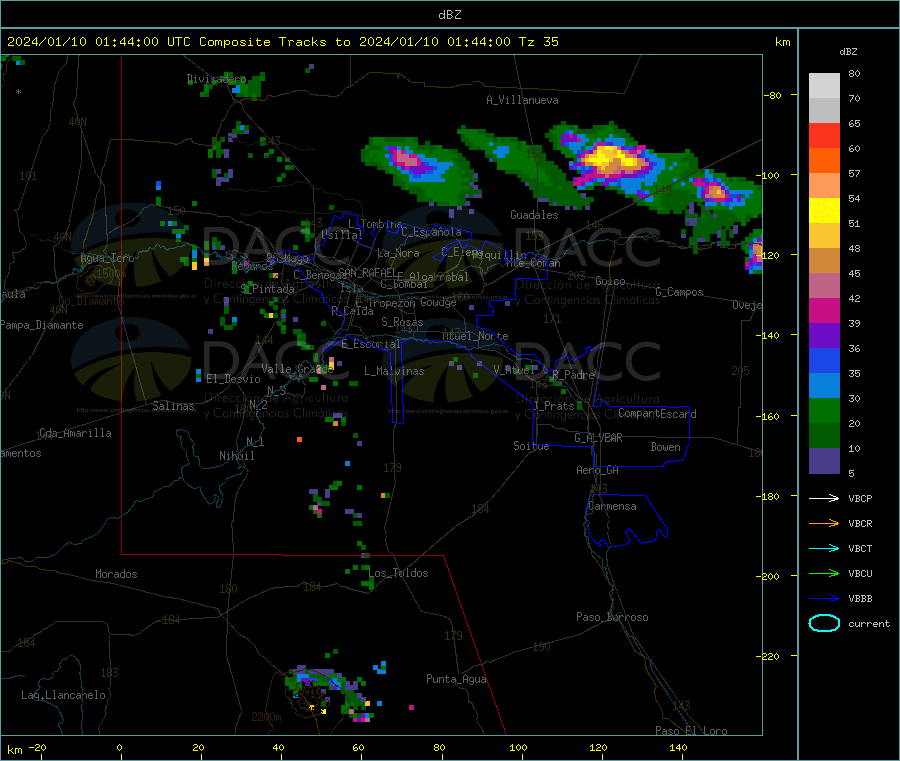Click the Divisadero map label
Viewport: 900px width, 761px height.
(x=216, y=79)
